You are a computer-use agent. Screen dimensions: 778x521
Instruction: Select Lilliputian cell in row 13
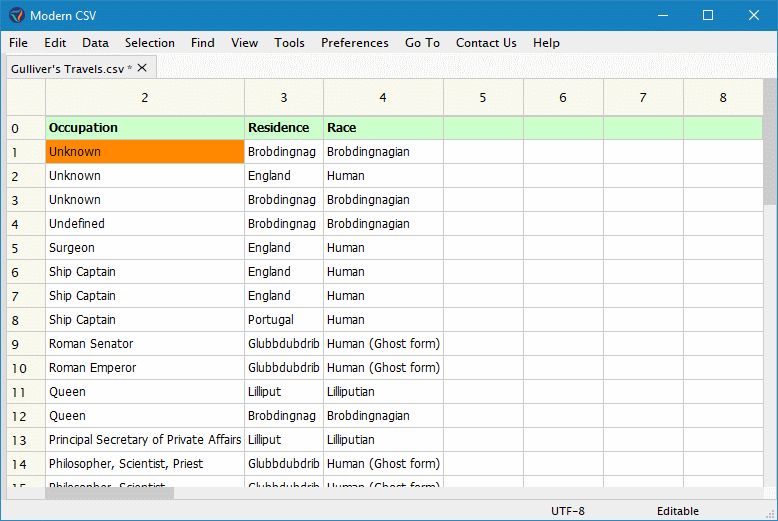coord(383,440)
